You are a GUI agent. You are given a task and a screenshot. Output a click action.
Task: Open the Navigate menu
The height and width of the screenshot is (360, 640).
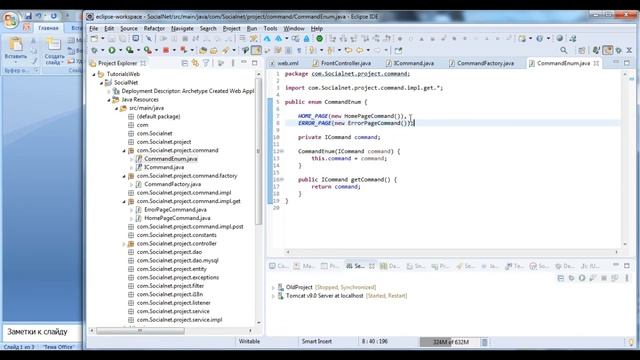(x=182, y=29)
